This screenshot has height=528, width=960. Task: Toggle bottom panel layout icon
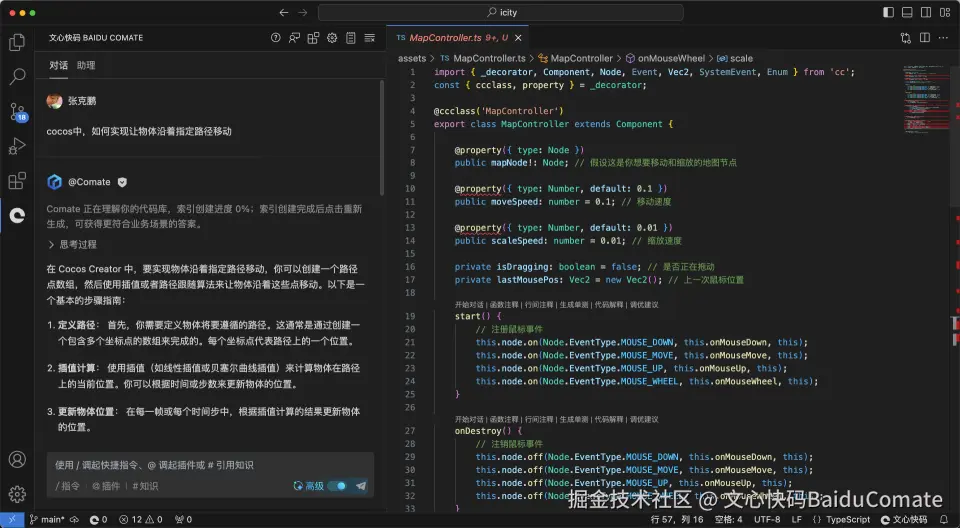point(907,12)
